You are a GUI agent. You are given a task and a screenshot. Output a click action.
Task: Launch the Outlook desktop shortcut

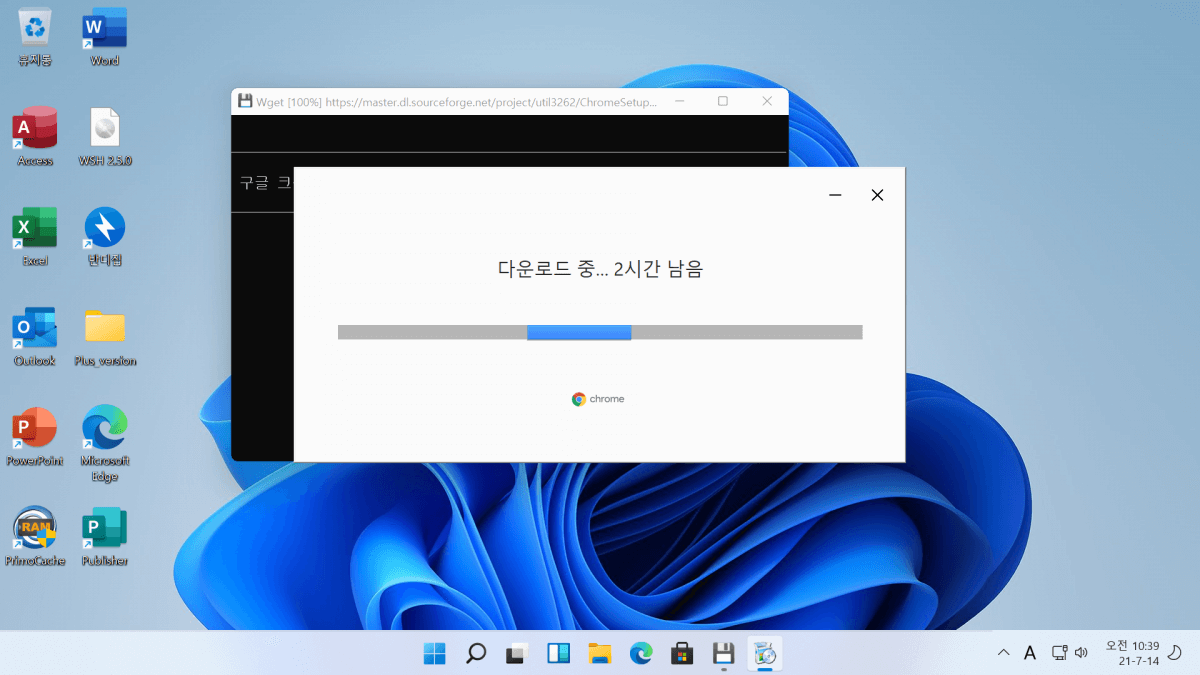pos(35,336)
